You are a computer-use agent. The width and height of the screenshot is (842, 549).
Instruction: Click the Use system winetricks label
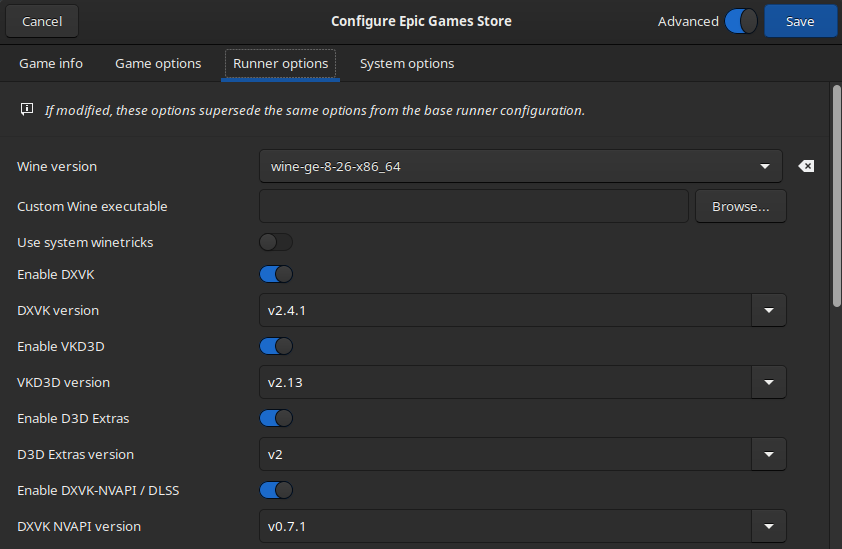point(85,243)
